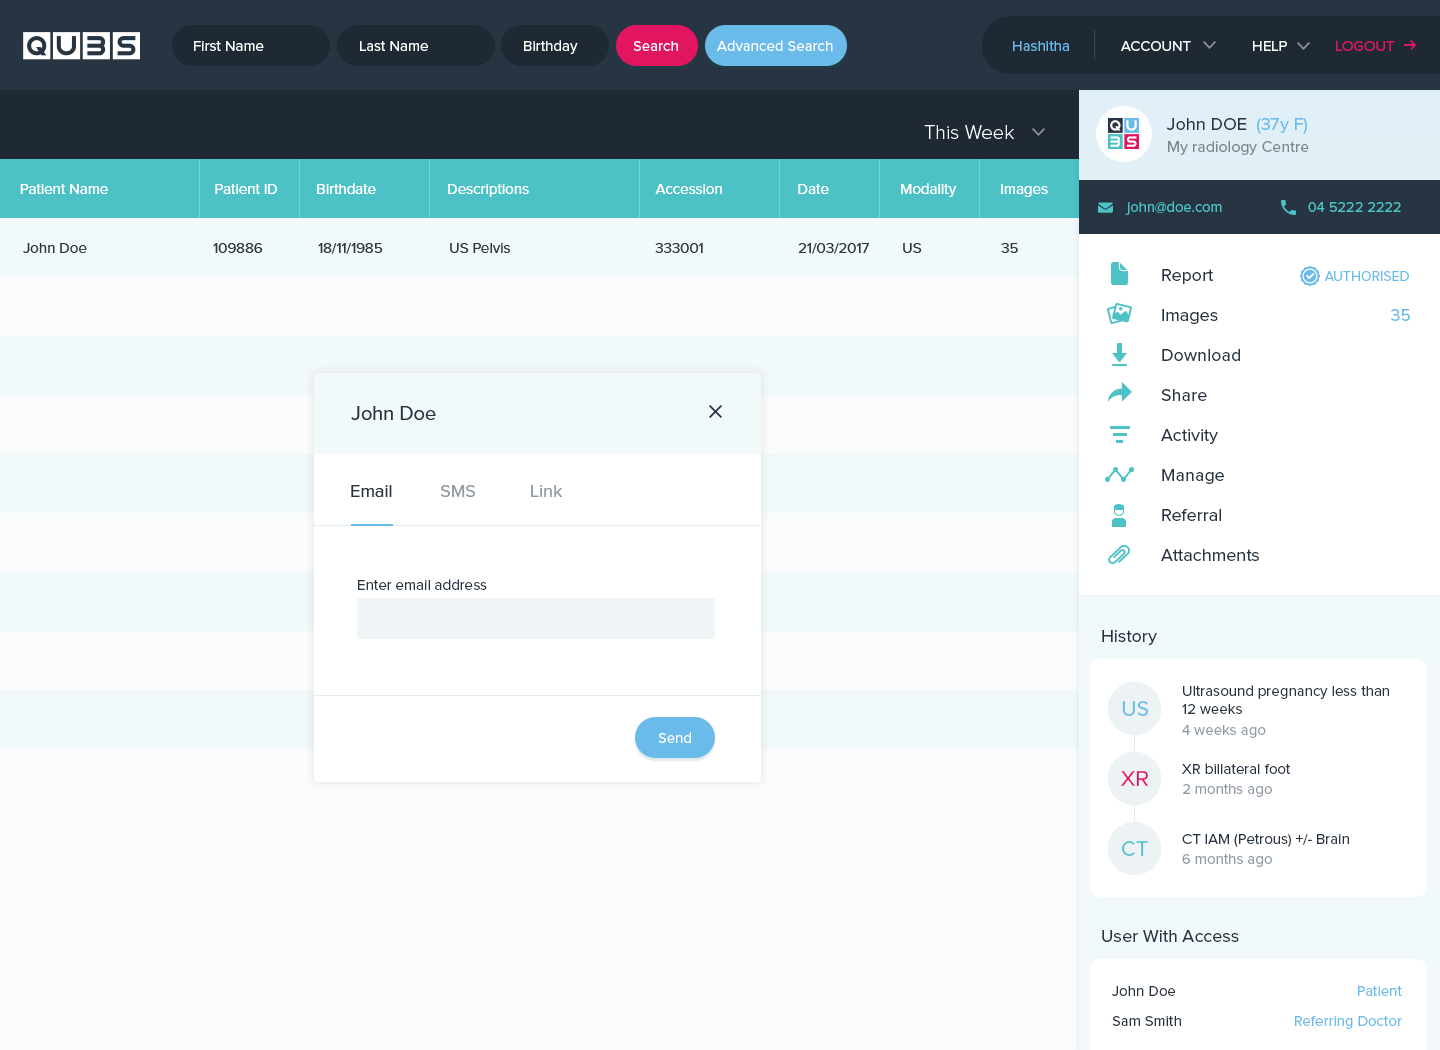Open the Activity filter icon

pyautogui.click(x=1119, y=434)
